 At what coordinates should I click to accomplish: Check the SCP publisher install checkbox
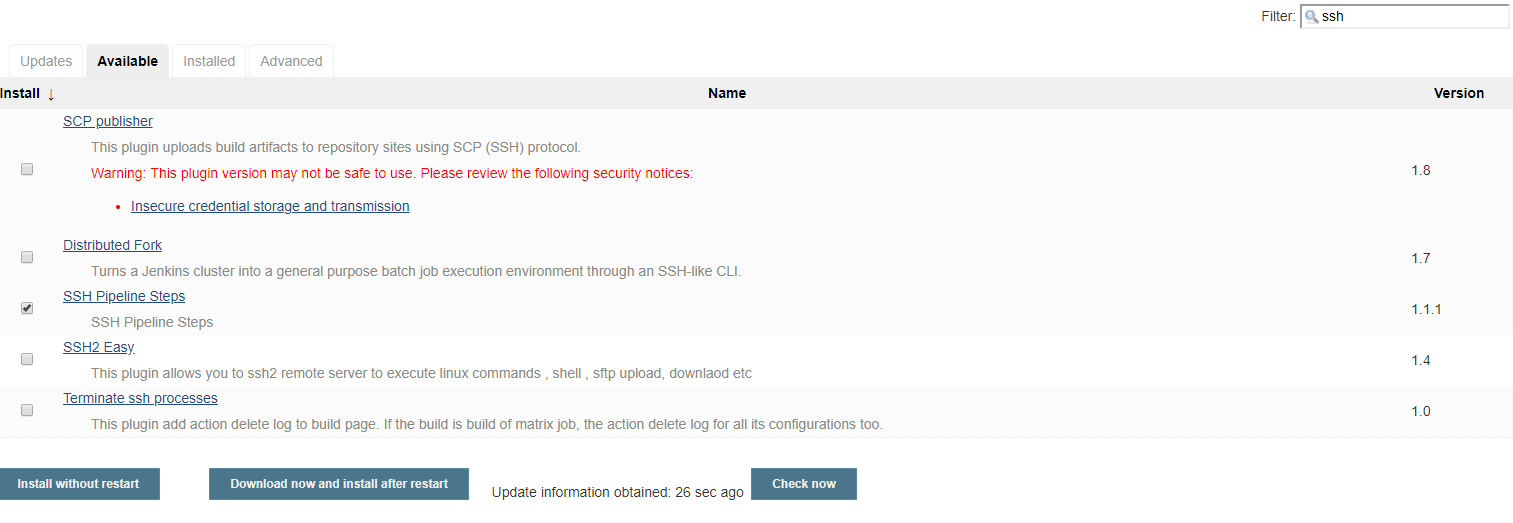(x=27, y=170)
